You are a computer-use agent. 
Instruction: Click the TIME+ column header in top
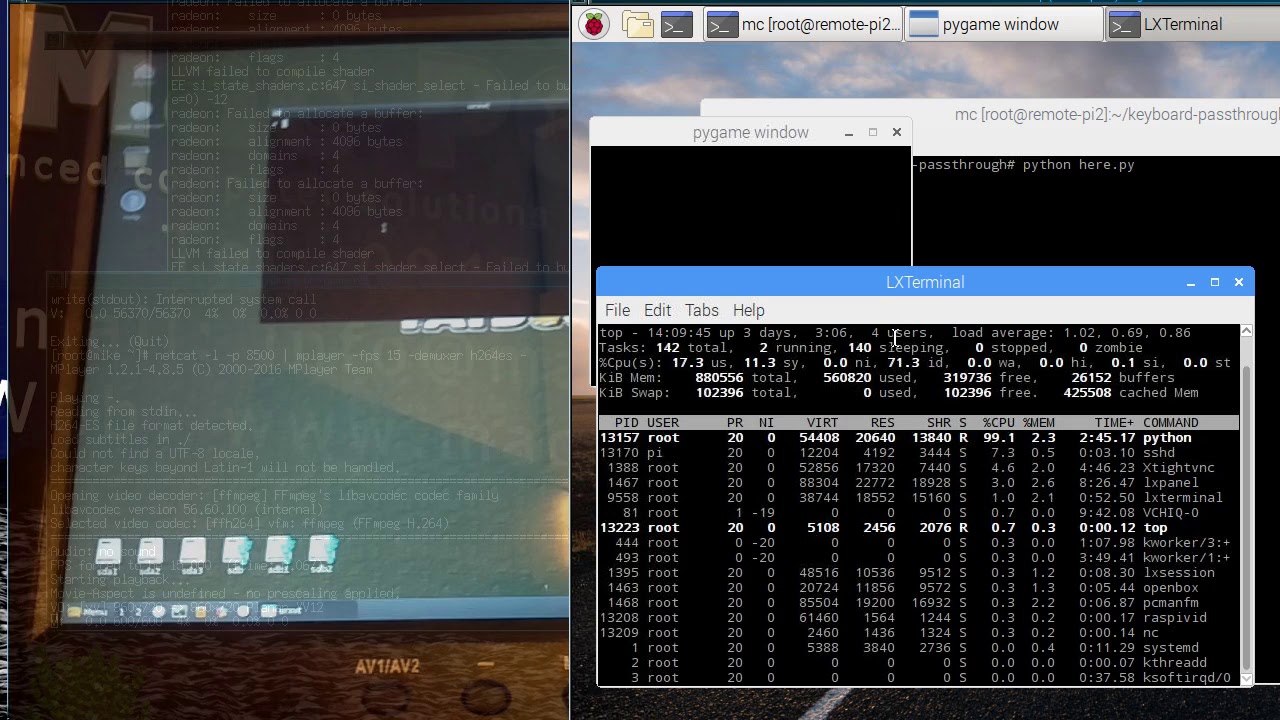[1115, 422]
